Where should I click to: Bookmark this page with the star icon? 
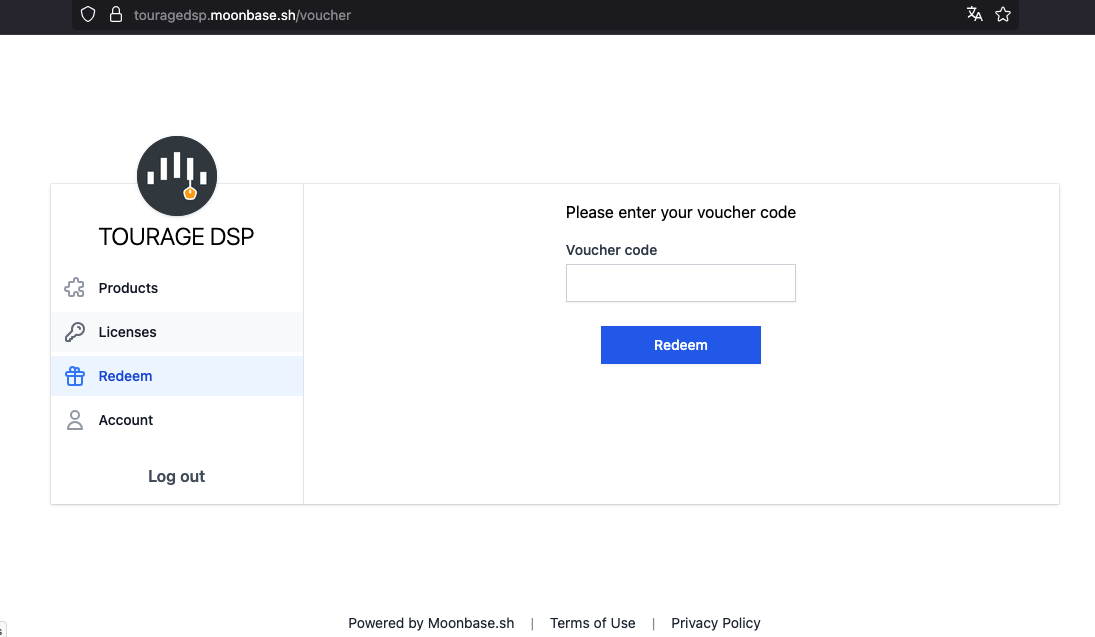[1003, 14]
